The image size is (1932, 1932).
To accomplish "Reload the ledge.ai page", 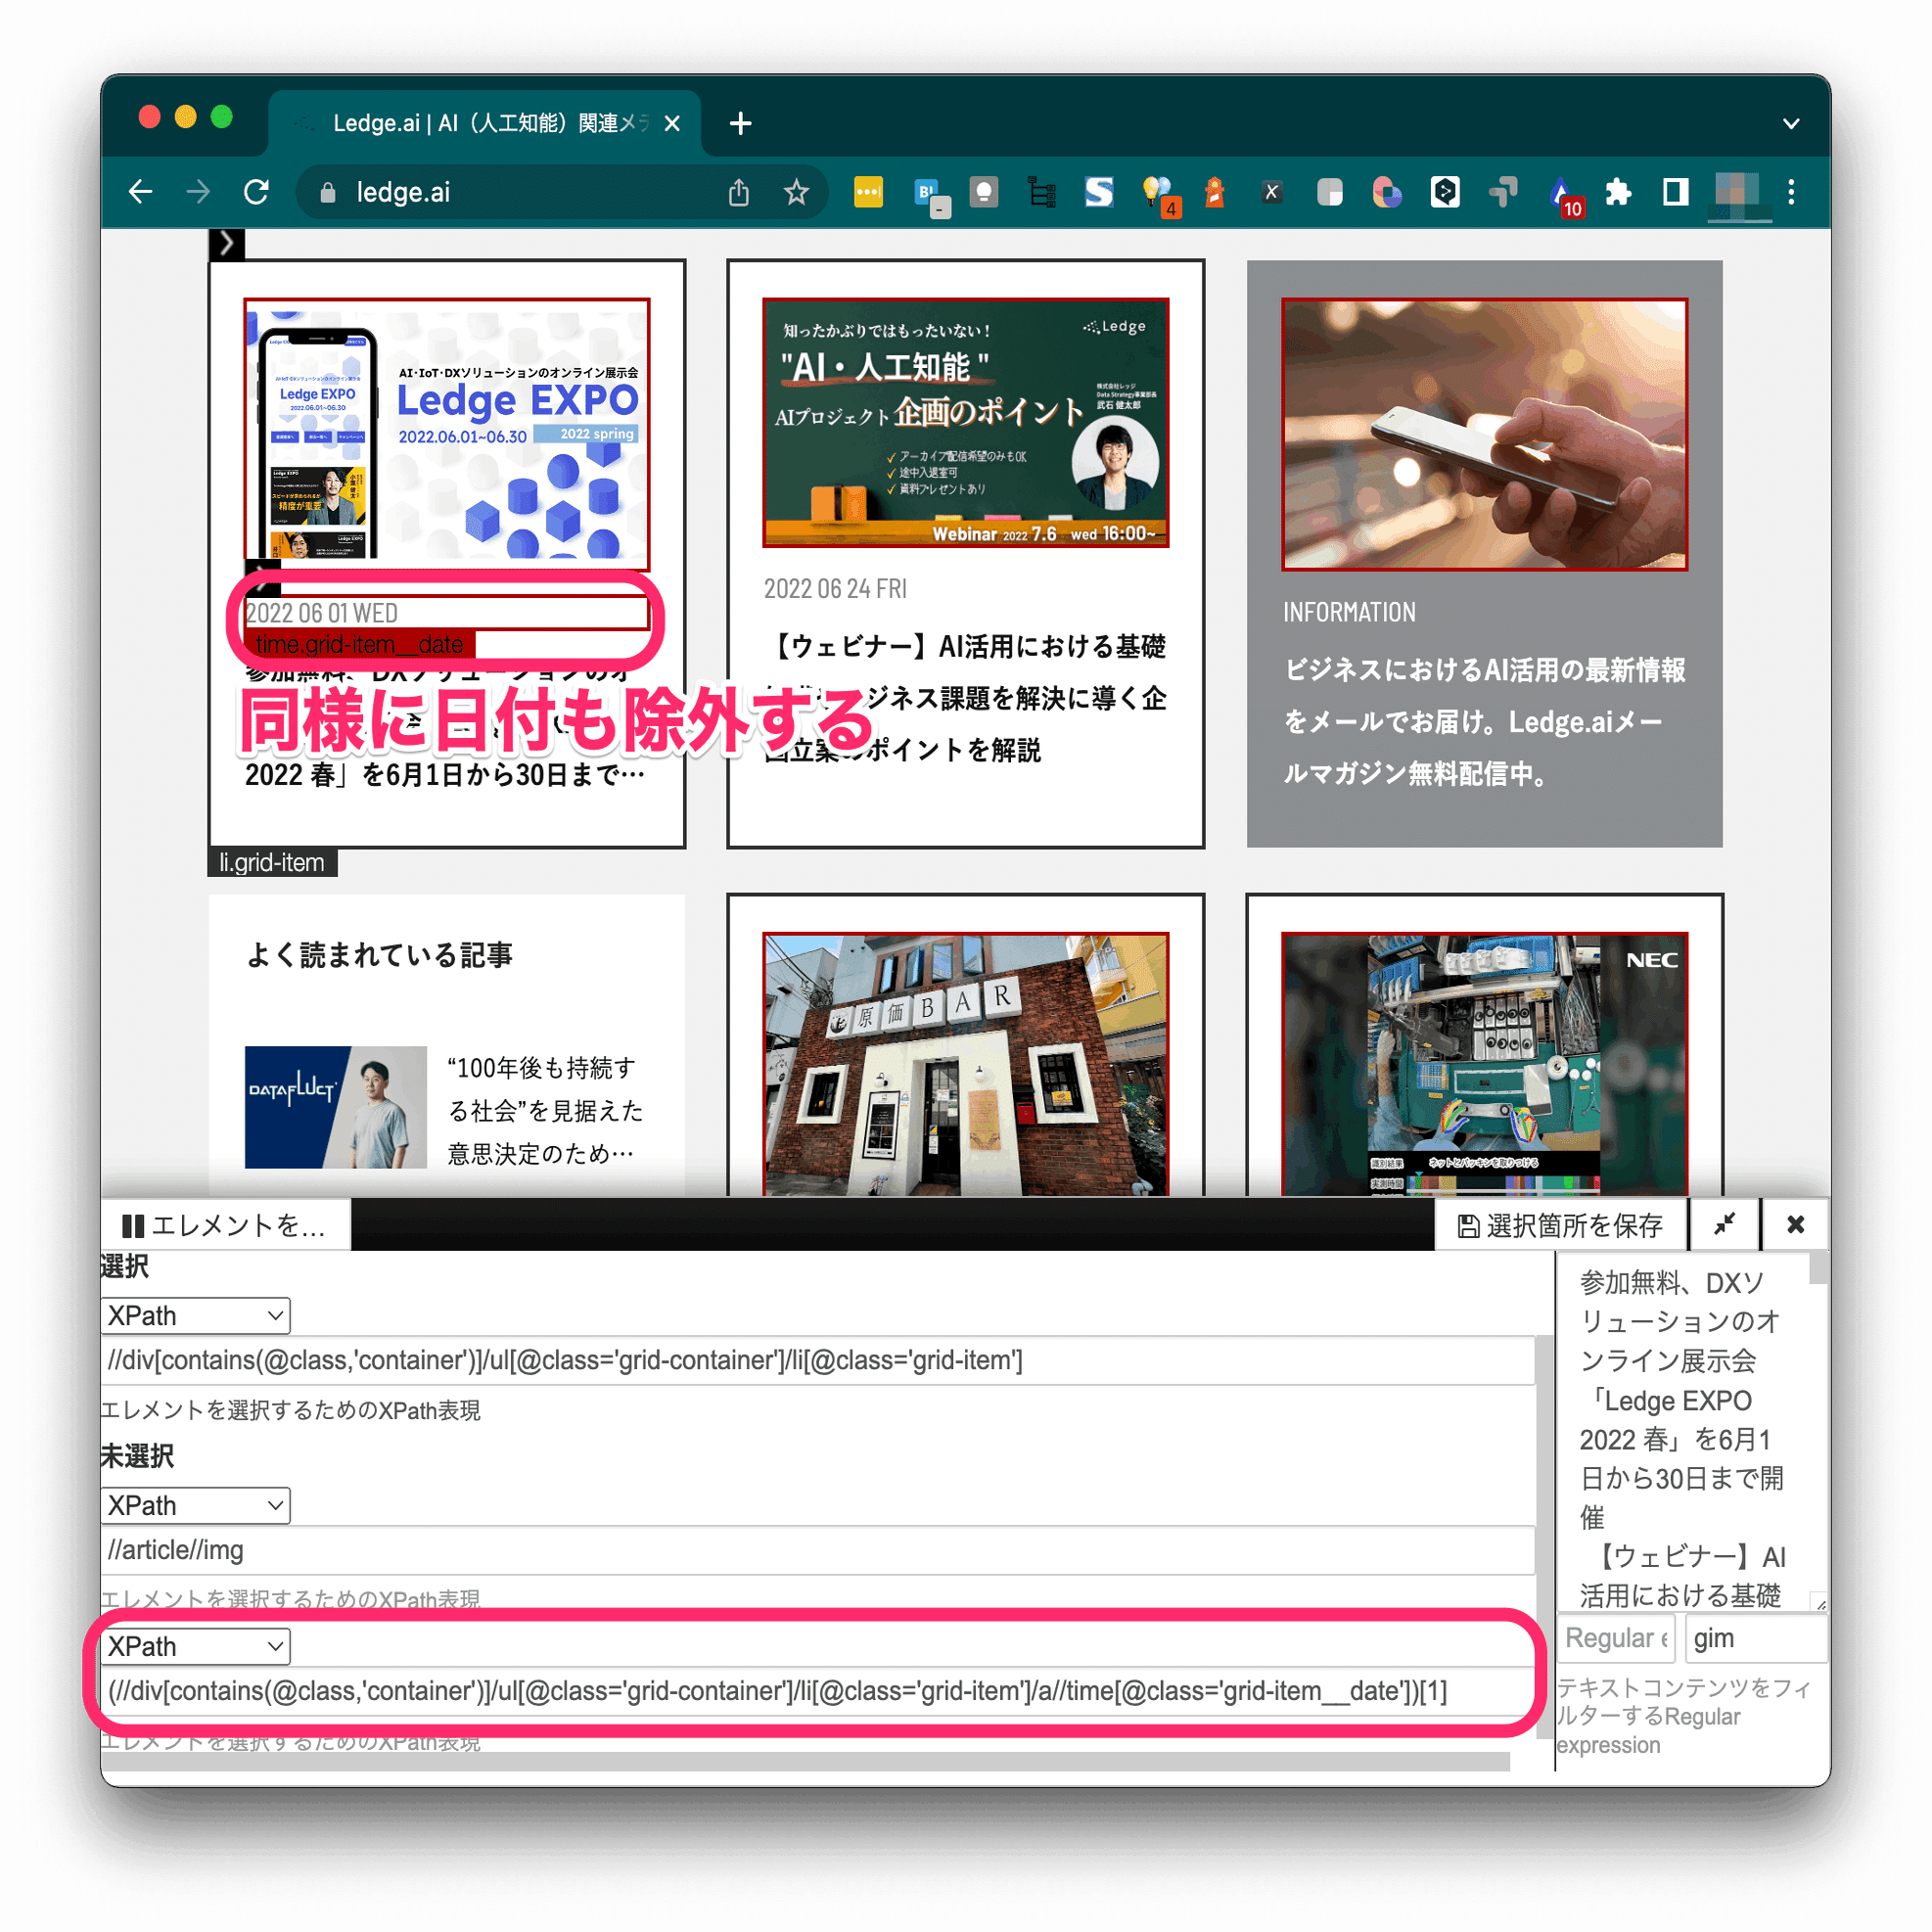I will tap(257, 192).
